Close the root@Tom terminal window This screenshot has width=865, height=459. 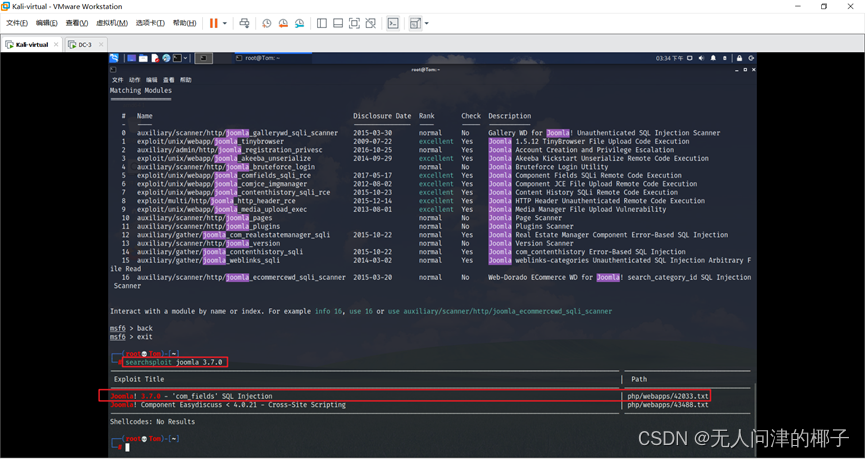click(x=754, y=70)
